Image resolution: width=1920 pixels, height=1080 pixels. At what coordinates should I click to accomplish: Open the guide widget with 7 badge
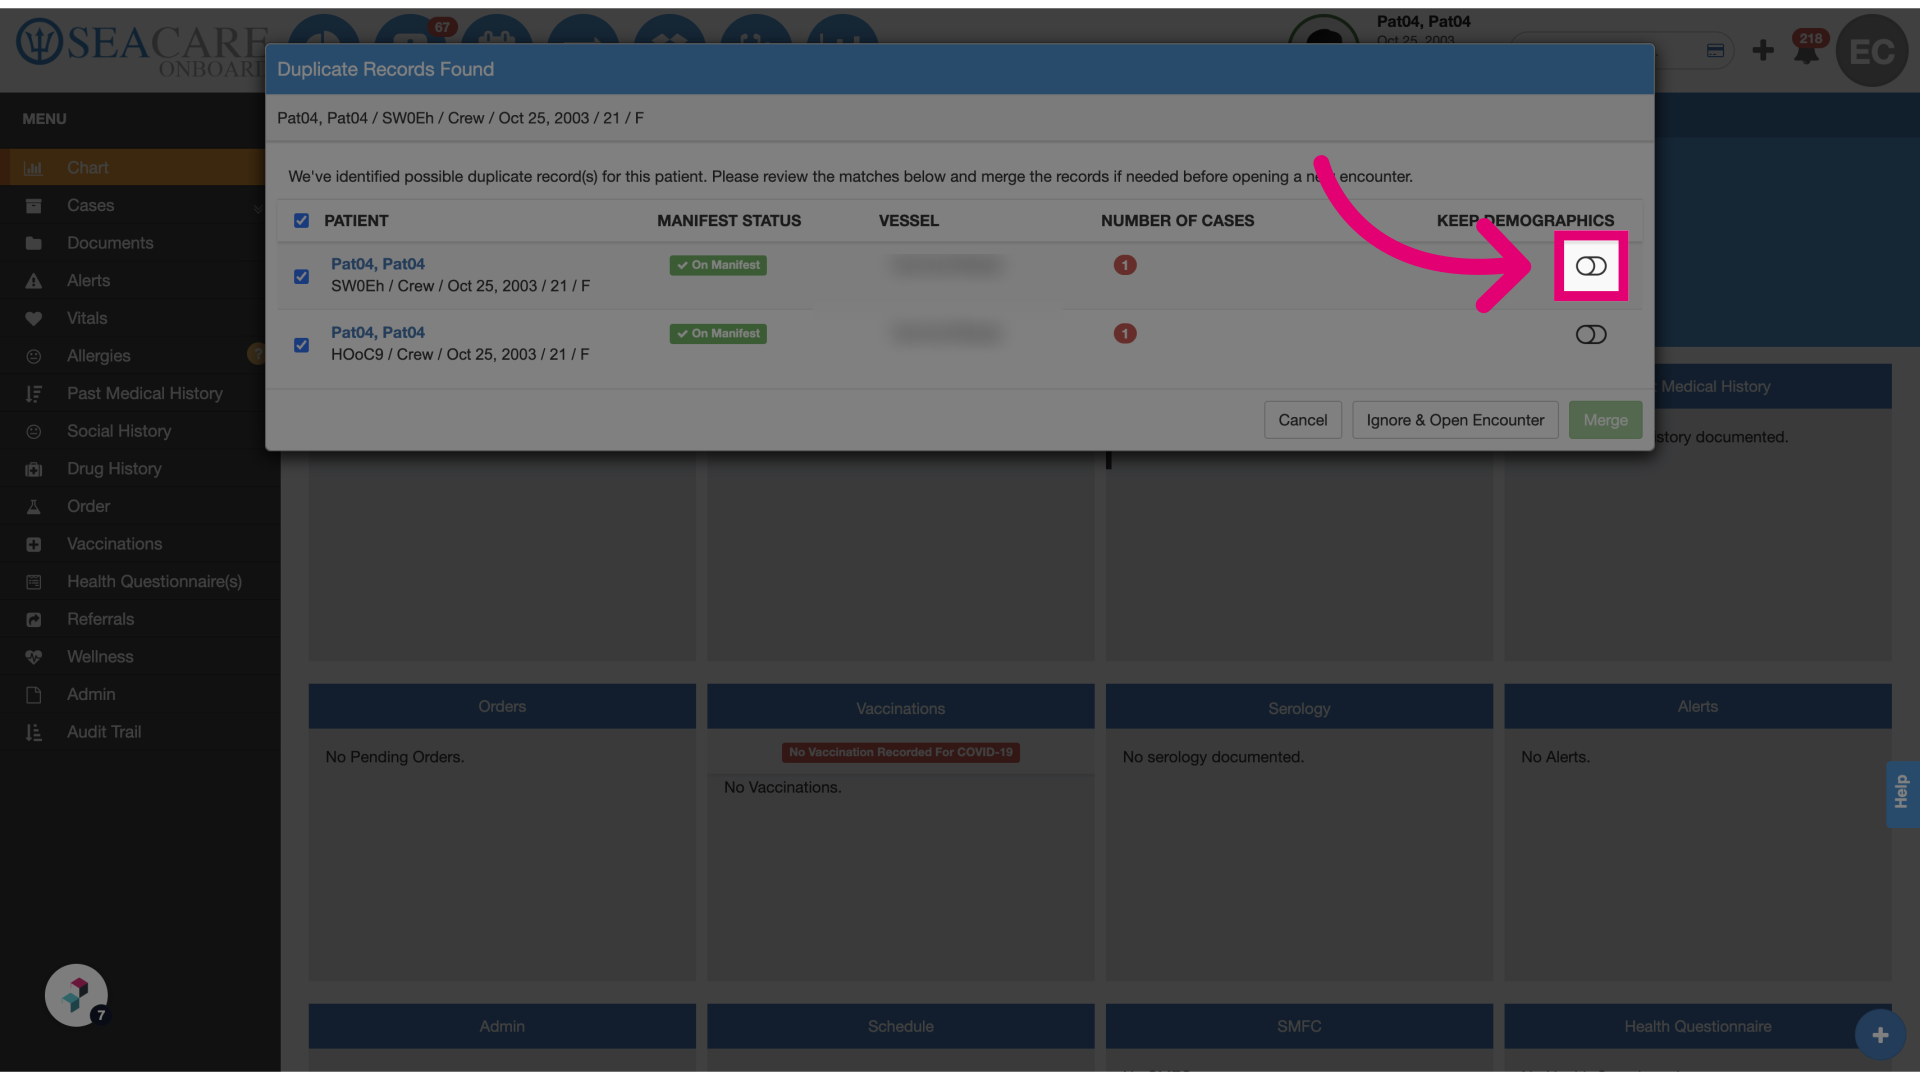point(76,995)
